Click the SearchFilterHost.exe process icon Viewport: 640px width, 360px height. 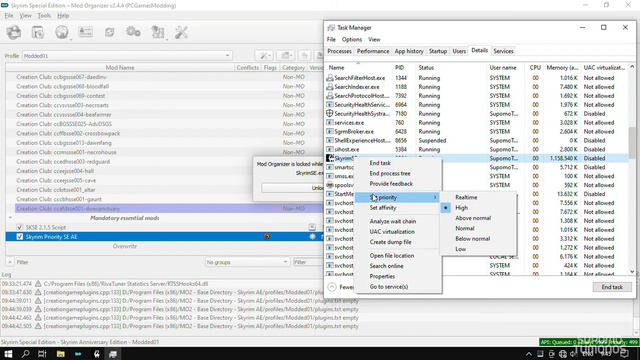[x=329, y=78]
